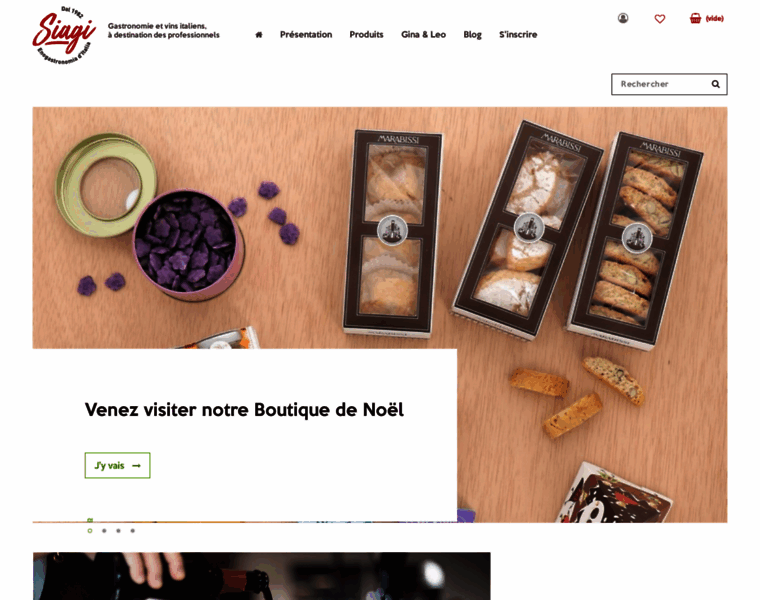This screenshot has height=600, width=760.
Task: Click the Siagi logo
Action: tap(64, 35)
